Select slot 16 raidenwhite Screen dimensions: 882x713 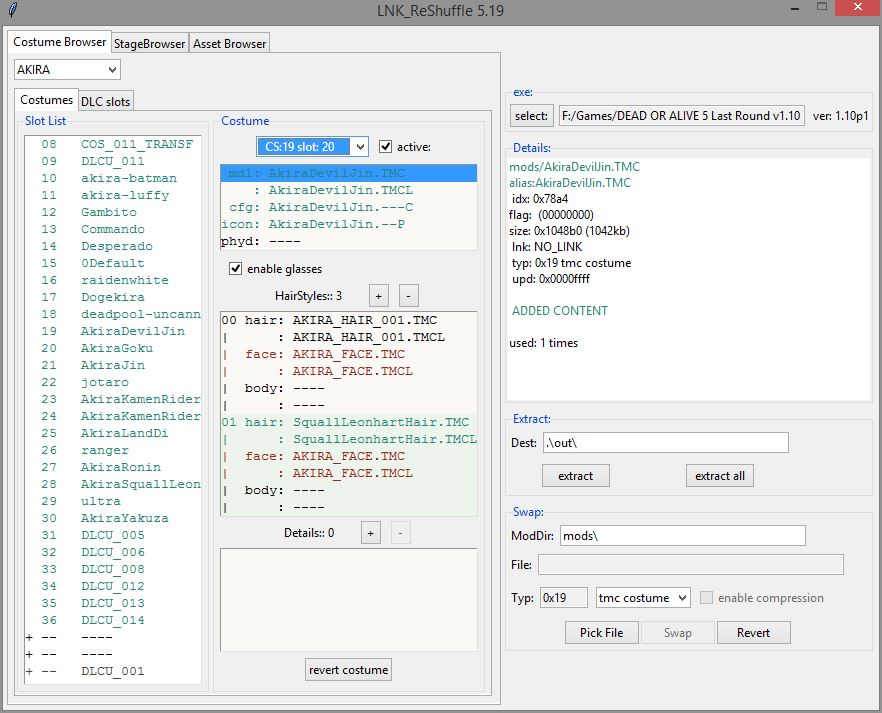pos(112,280)
